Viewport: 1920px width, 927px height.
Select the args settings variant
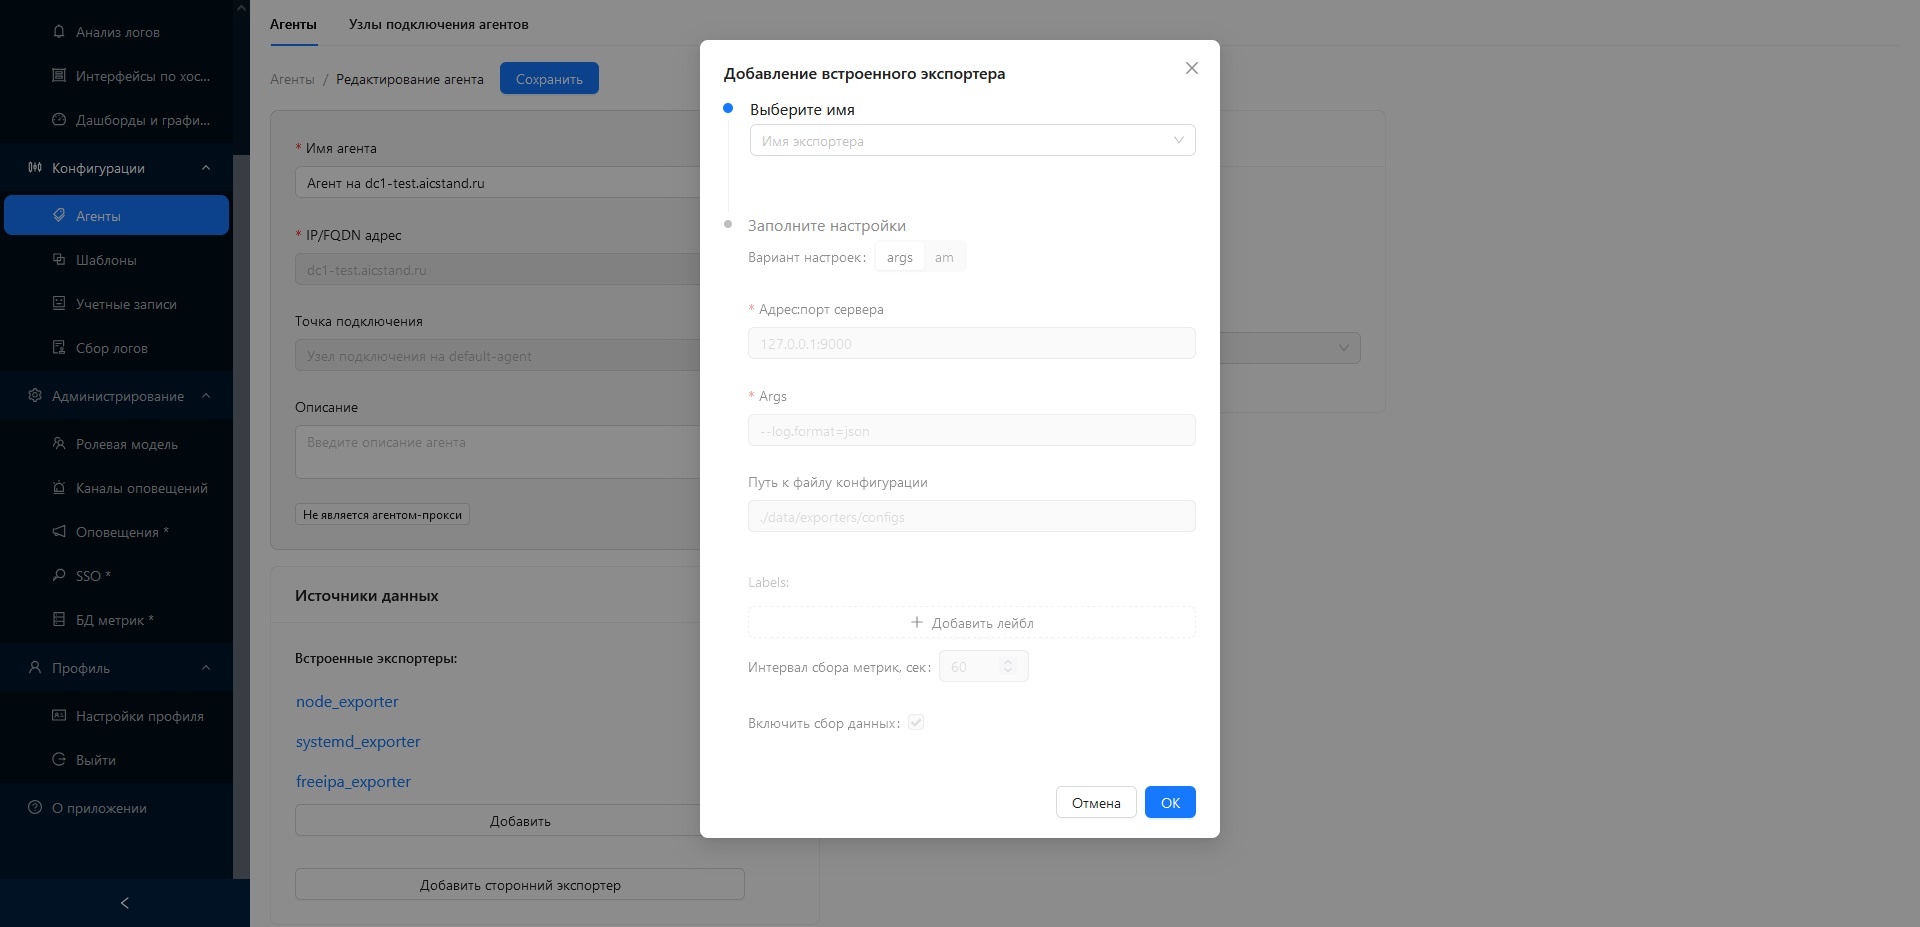point(899,257)
